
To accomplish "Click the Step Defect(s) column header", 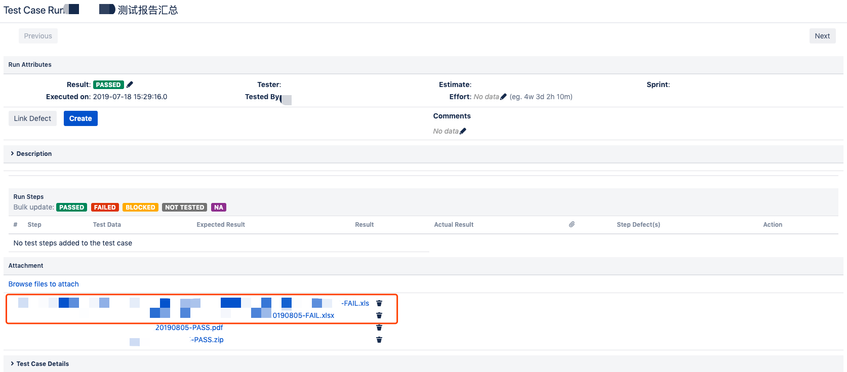I will [638, 224].
